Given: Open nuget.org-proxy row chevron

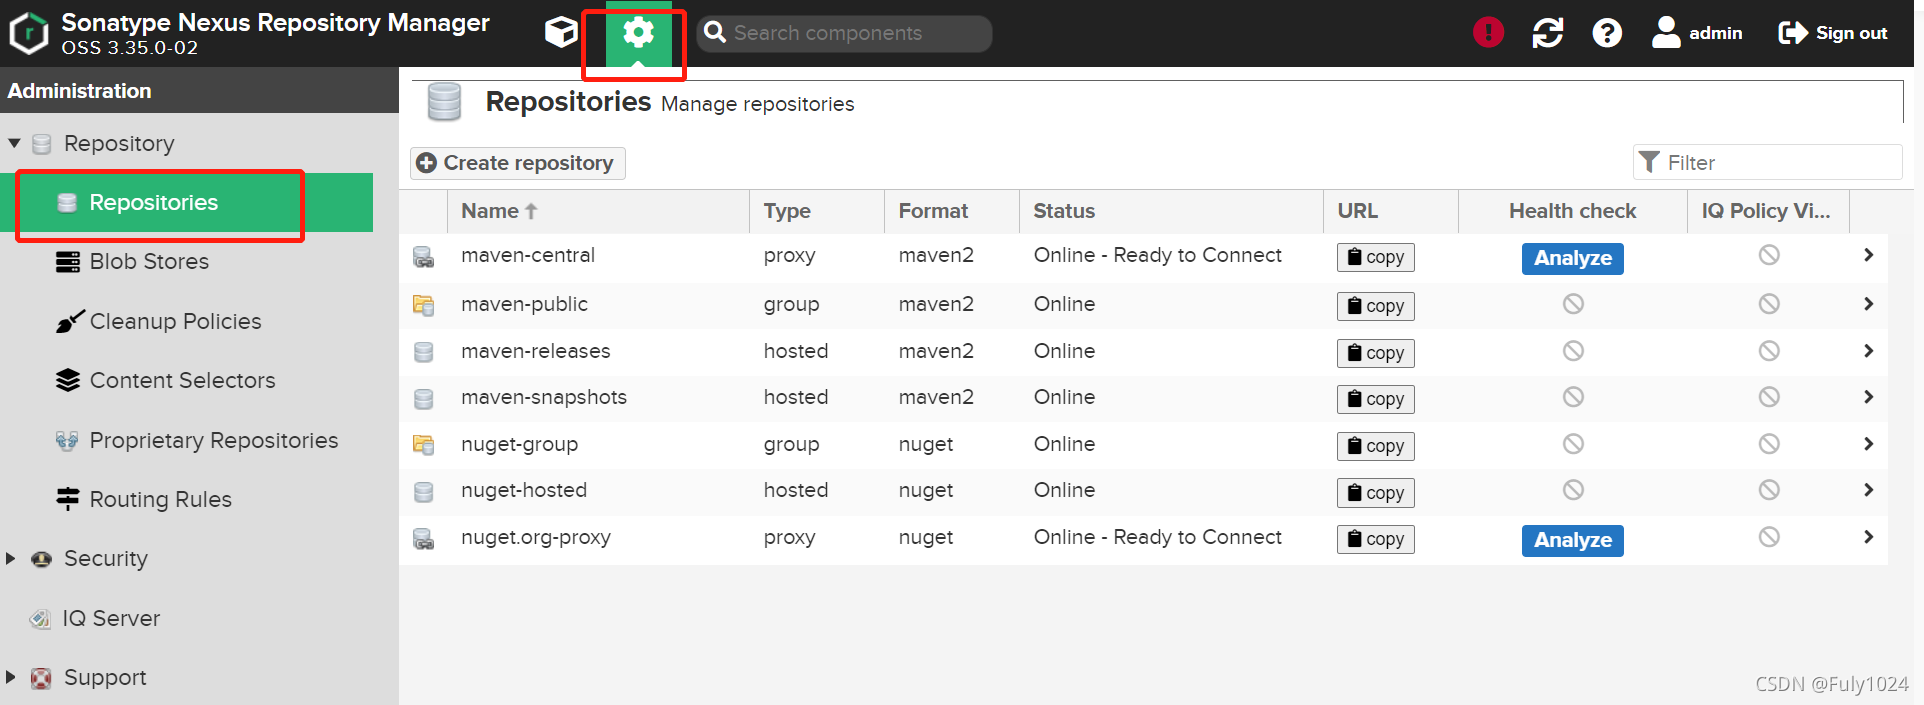Looking at the screenshot, I should [x=1868, y=537].
